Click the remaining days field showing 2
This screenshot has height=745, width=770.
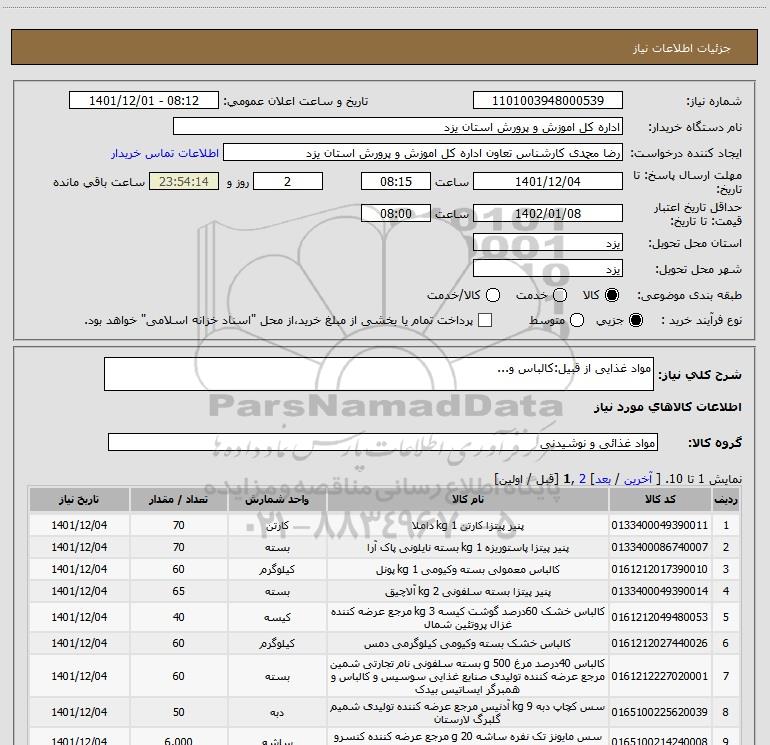click(288, 181)
